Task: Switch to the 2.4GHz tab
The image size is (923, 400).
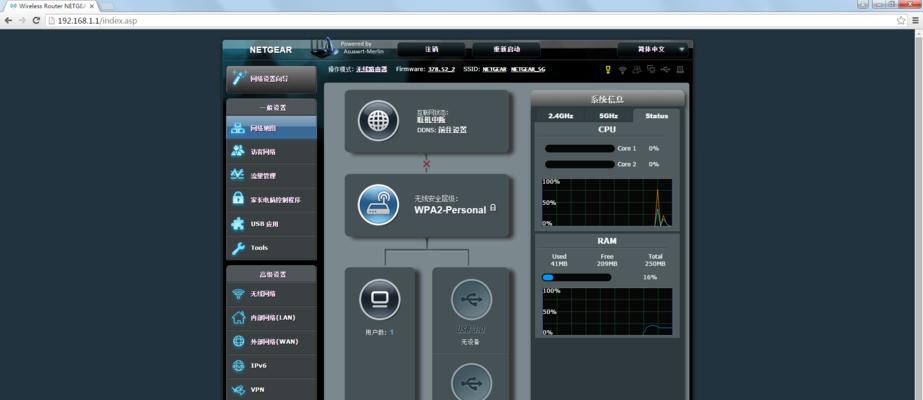Action: click(x=560, y=116)
